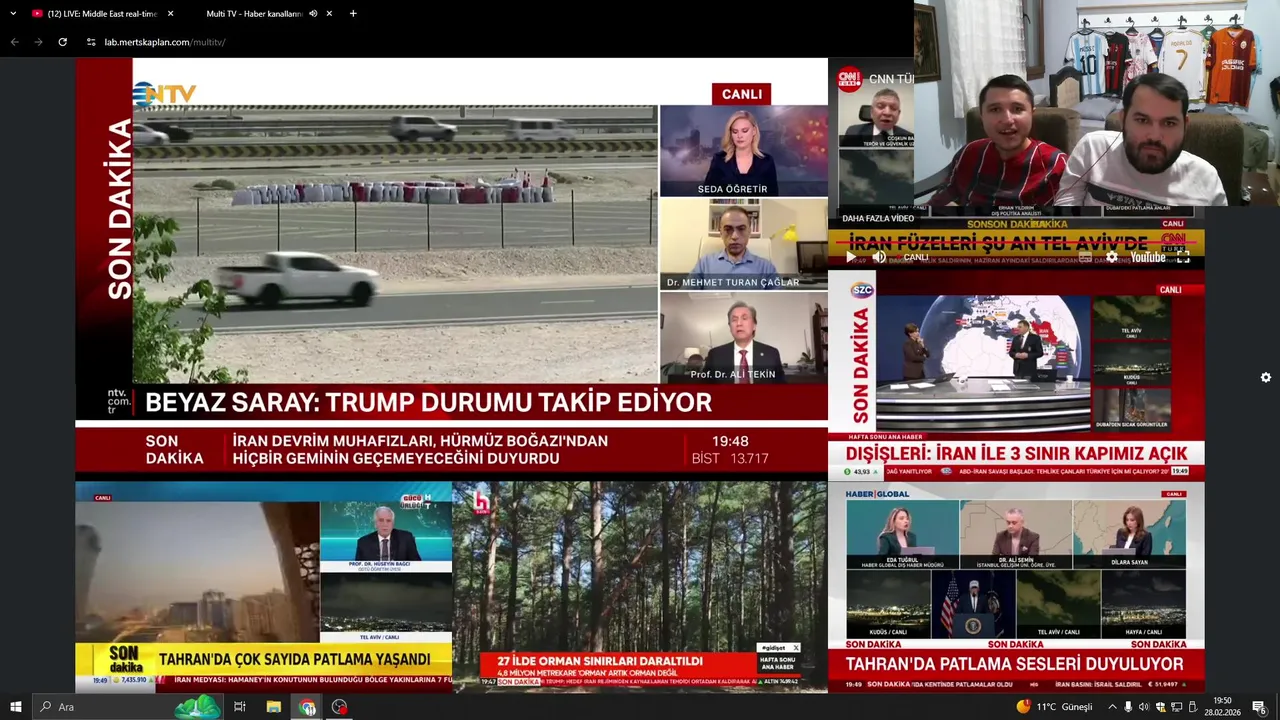
Task: Click the taskbar search box labeled Ara
Action: 127,707
